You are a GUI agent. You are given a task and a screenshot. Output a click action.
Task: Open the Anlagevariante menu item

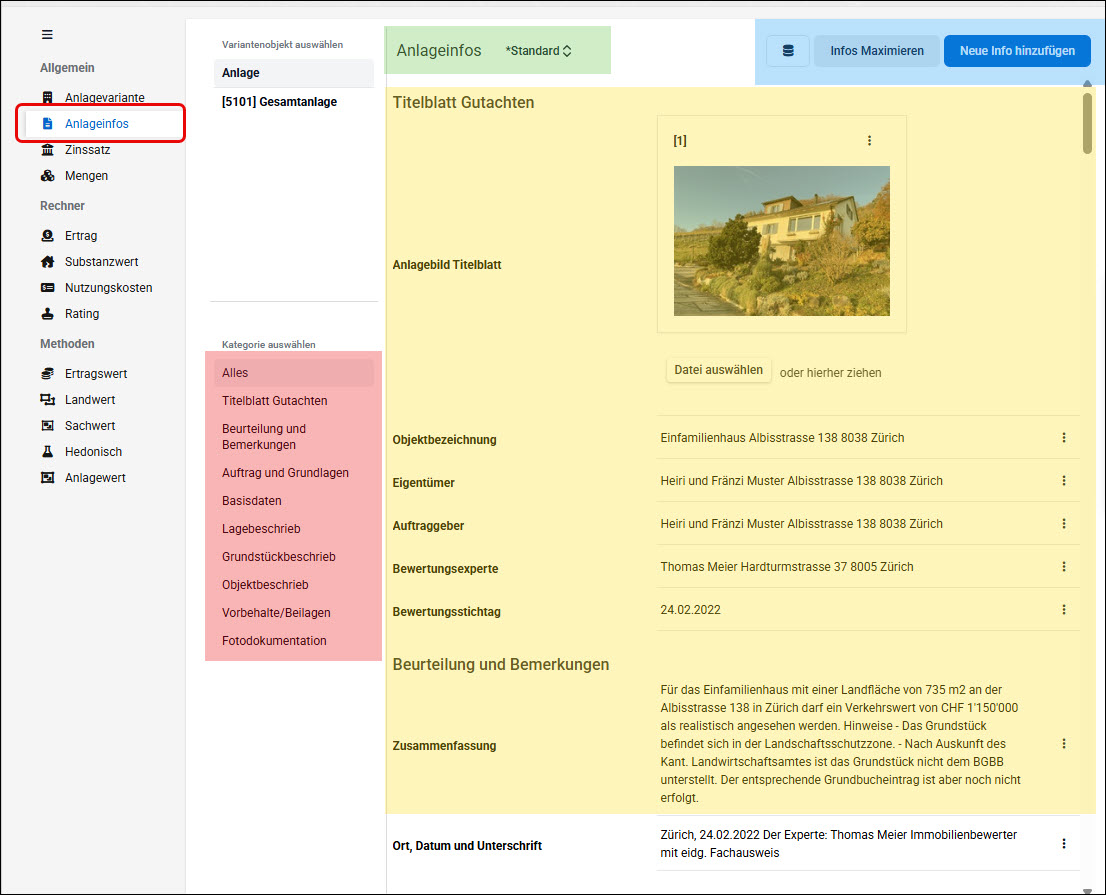(104, 97)
